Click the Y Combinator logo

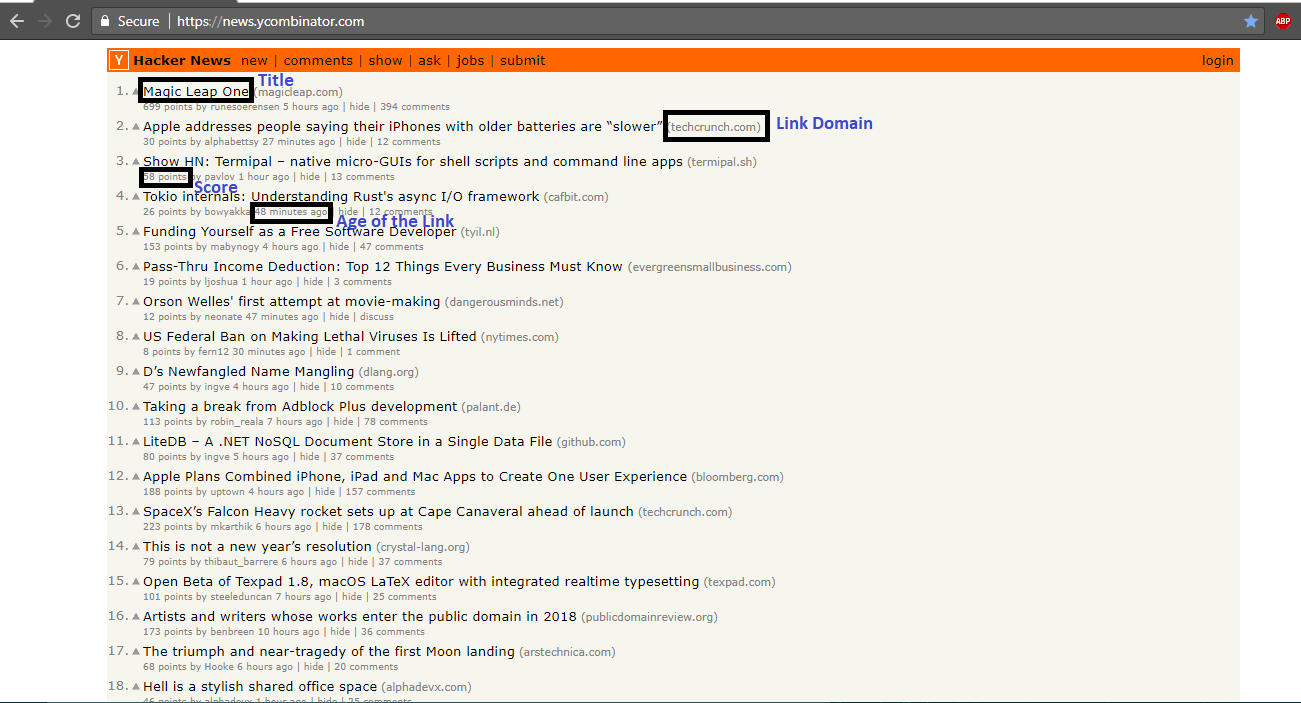click(x=119, y=60)
